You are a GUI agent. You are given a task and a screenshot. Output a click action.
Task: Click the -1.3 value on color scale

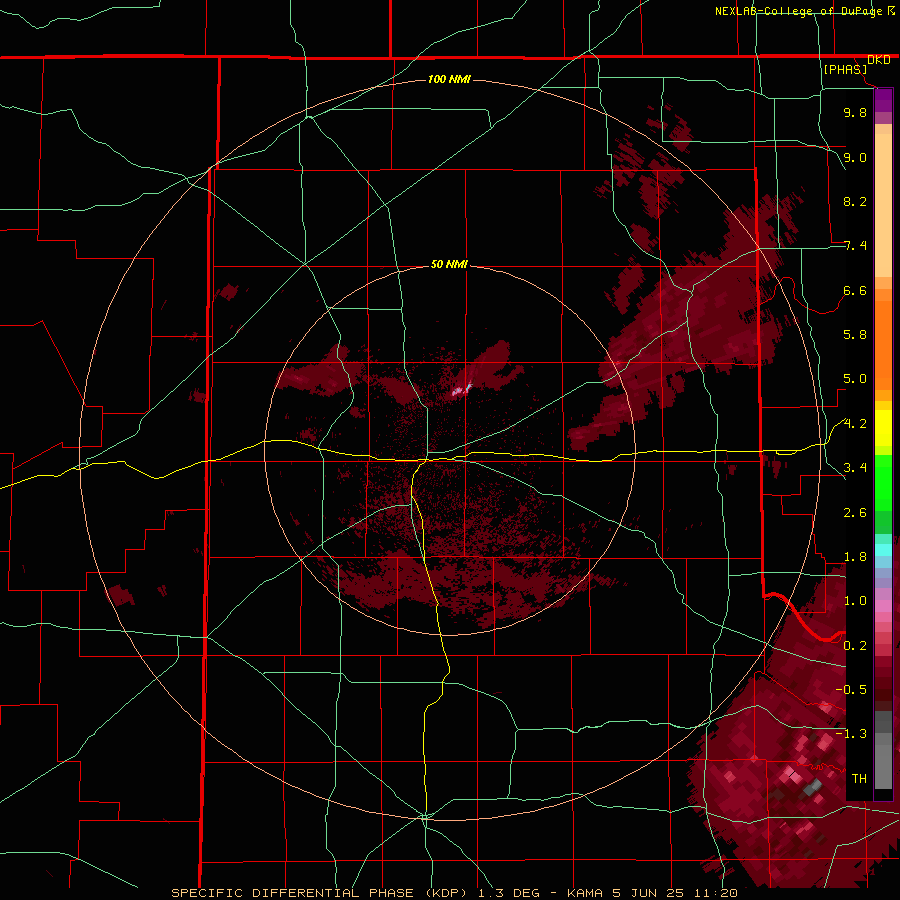coord(852,734)
